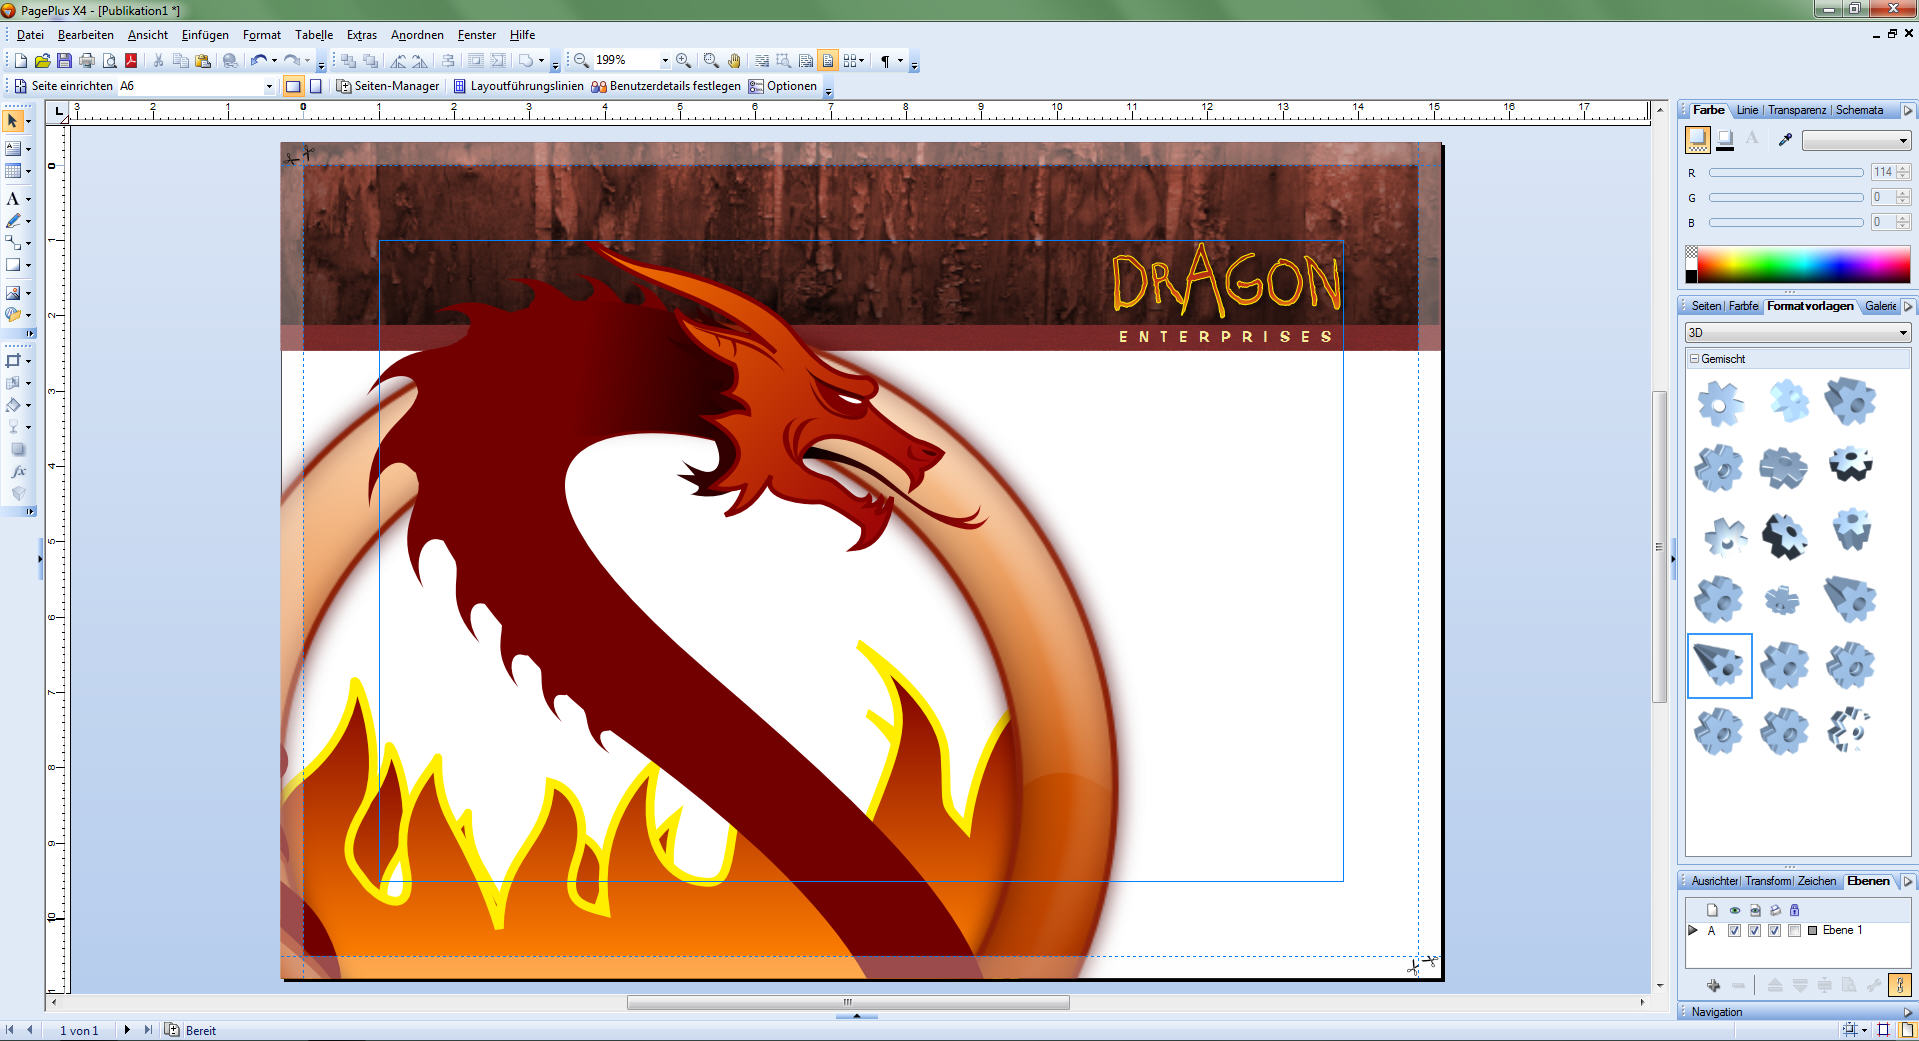Toggle visibility checkbox for Ebene 1
The image size is (1919, 1041).
1735,930
